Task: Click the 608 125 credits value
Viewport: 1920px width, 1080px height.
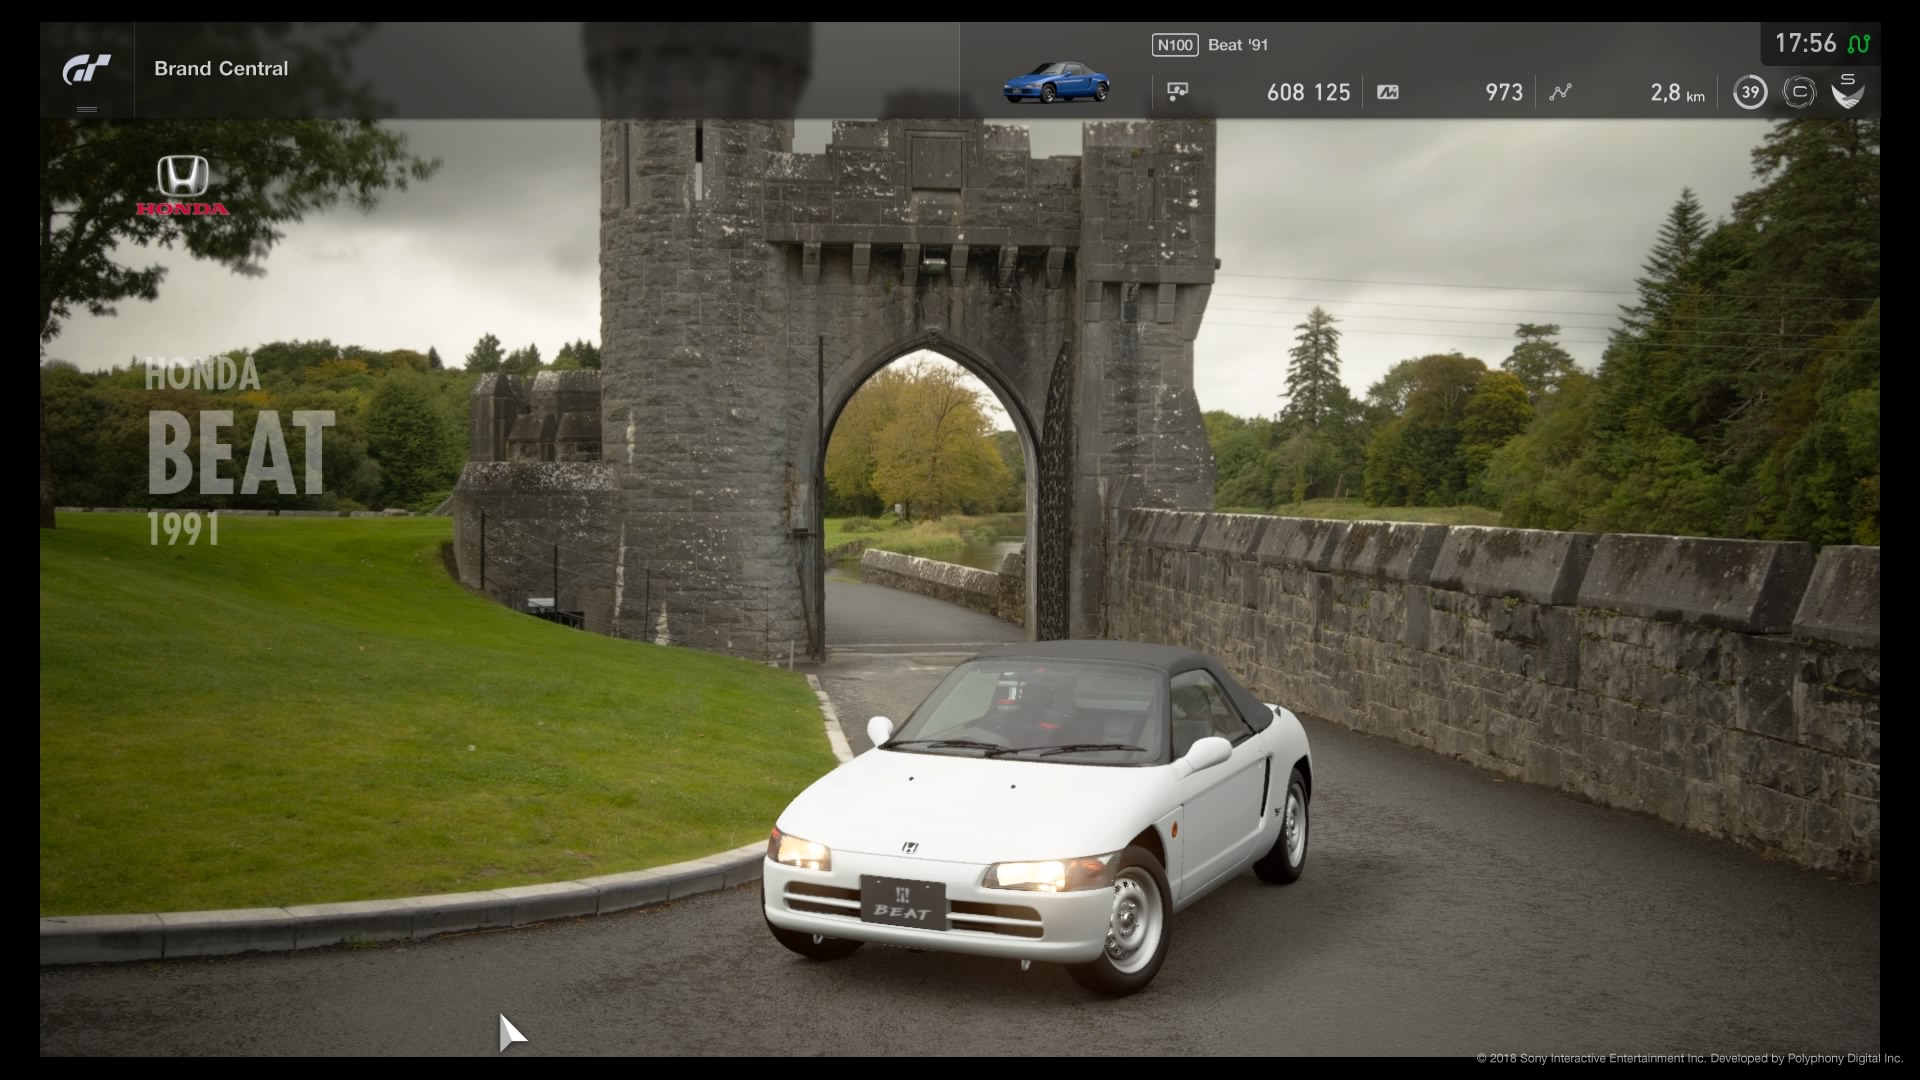Action: pos(1308,93)
